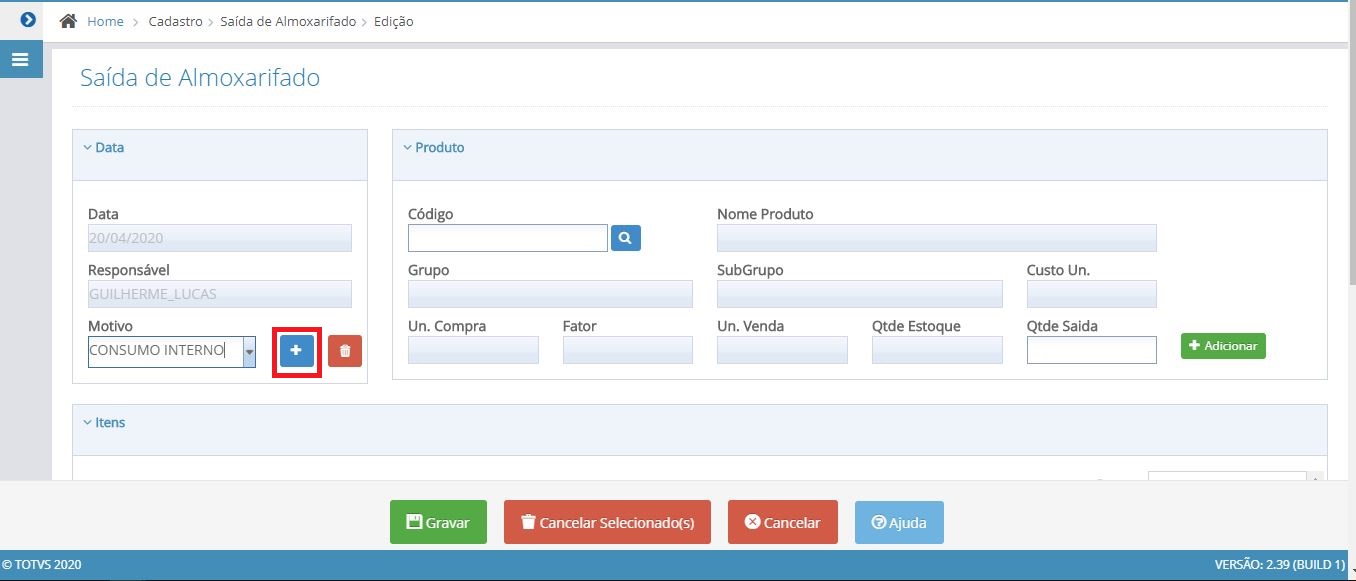Go to Home breadcrumb link
1356x581 pixels.
click(x=105, y=21)
